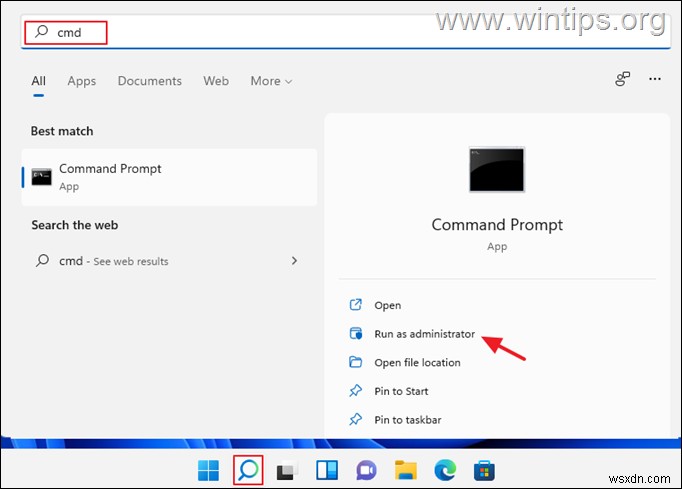
Task: Click the cmd search input field
Action: (x=346, y=33)
